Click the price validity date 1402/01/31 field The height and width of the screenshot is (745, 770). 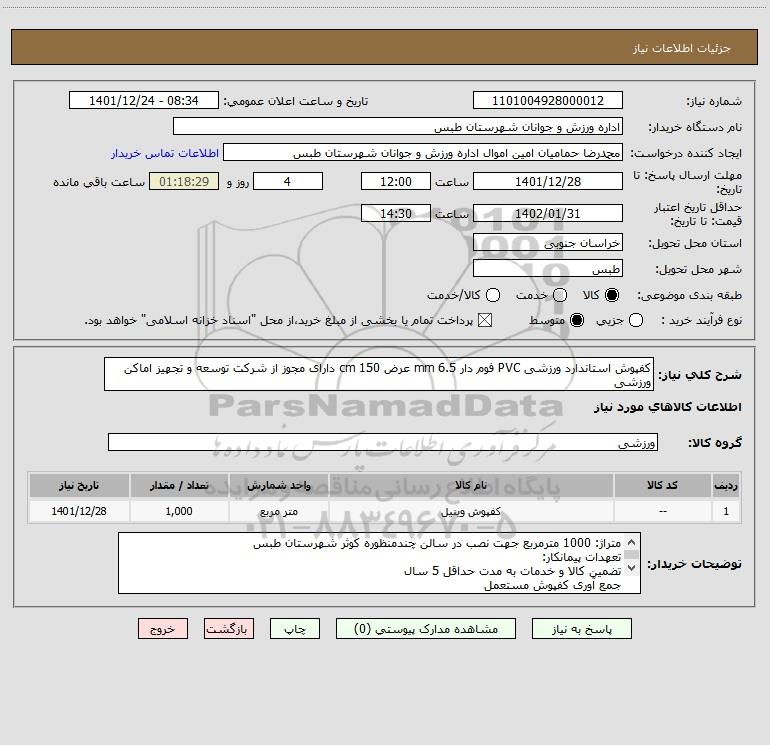point(548,214)
